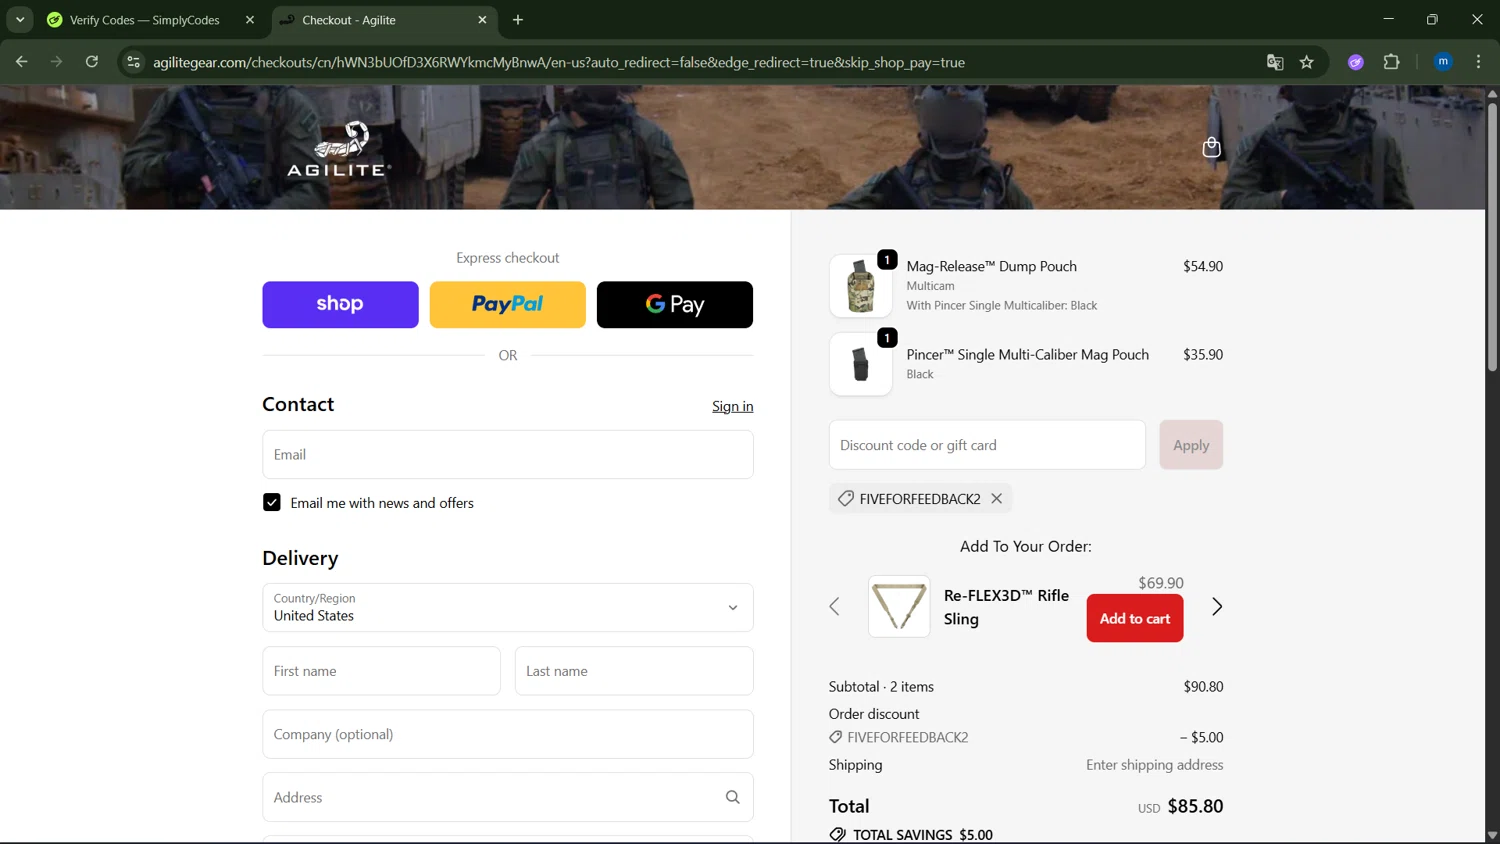Click the translate page icon
The height and width of the screenshot is (844, 1500).
point(1275,62)
